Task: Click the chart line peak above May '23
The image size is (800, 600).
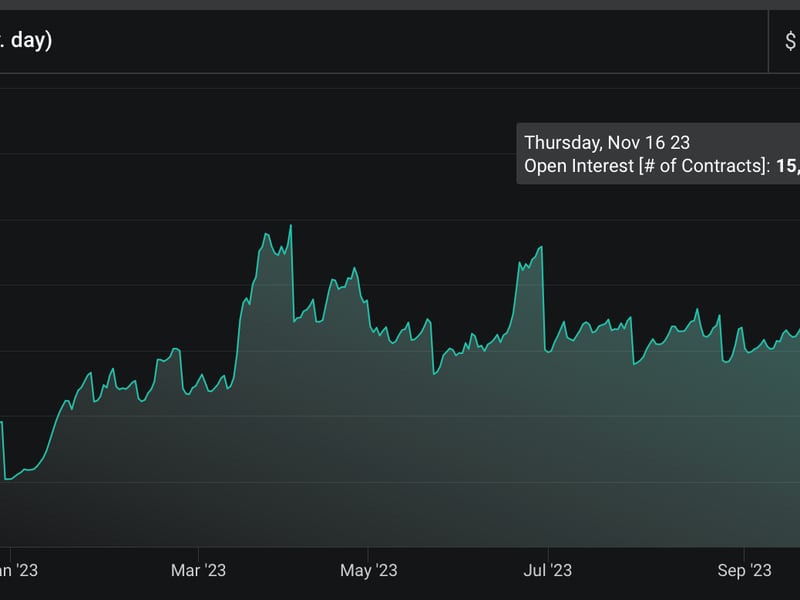Action: click(x=353, y=269)
